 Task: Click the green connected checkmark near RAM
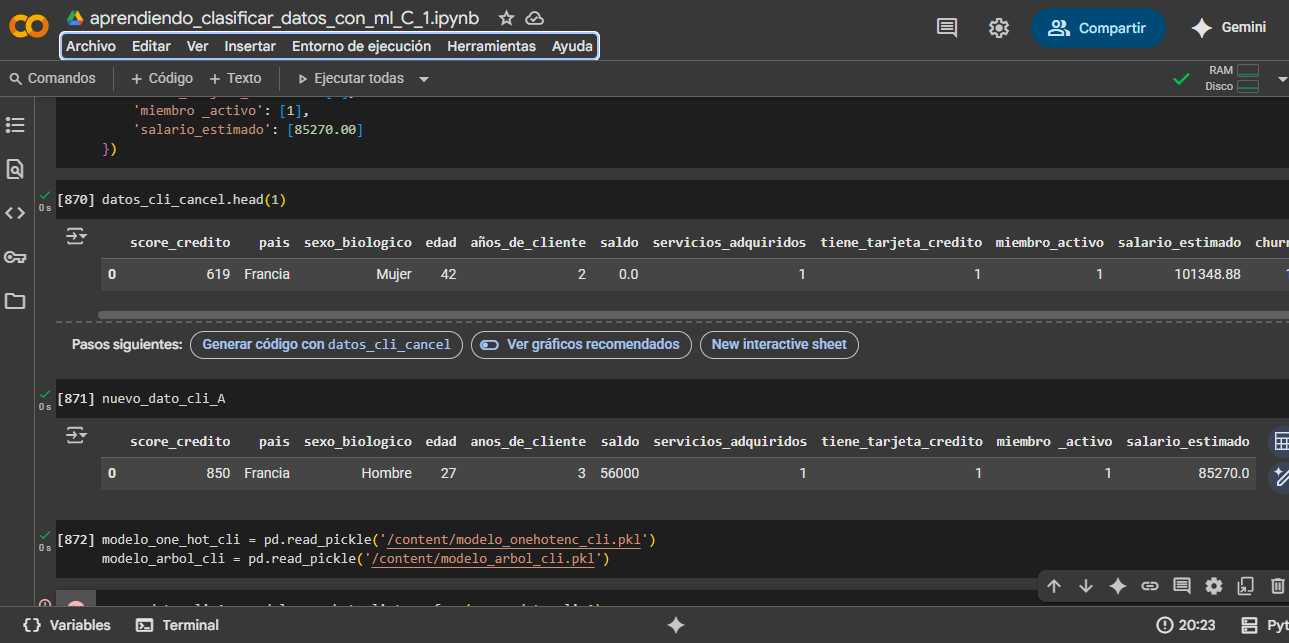tap(1181, 78)
